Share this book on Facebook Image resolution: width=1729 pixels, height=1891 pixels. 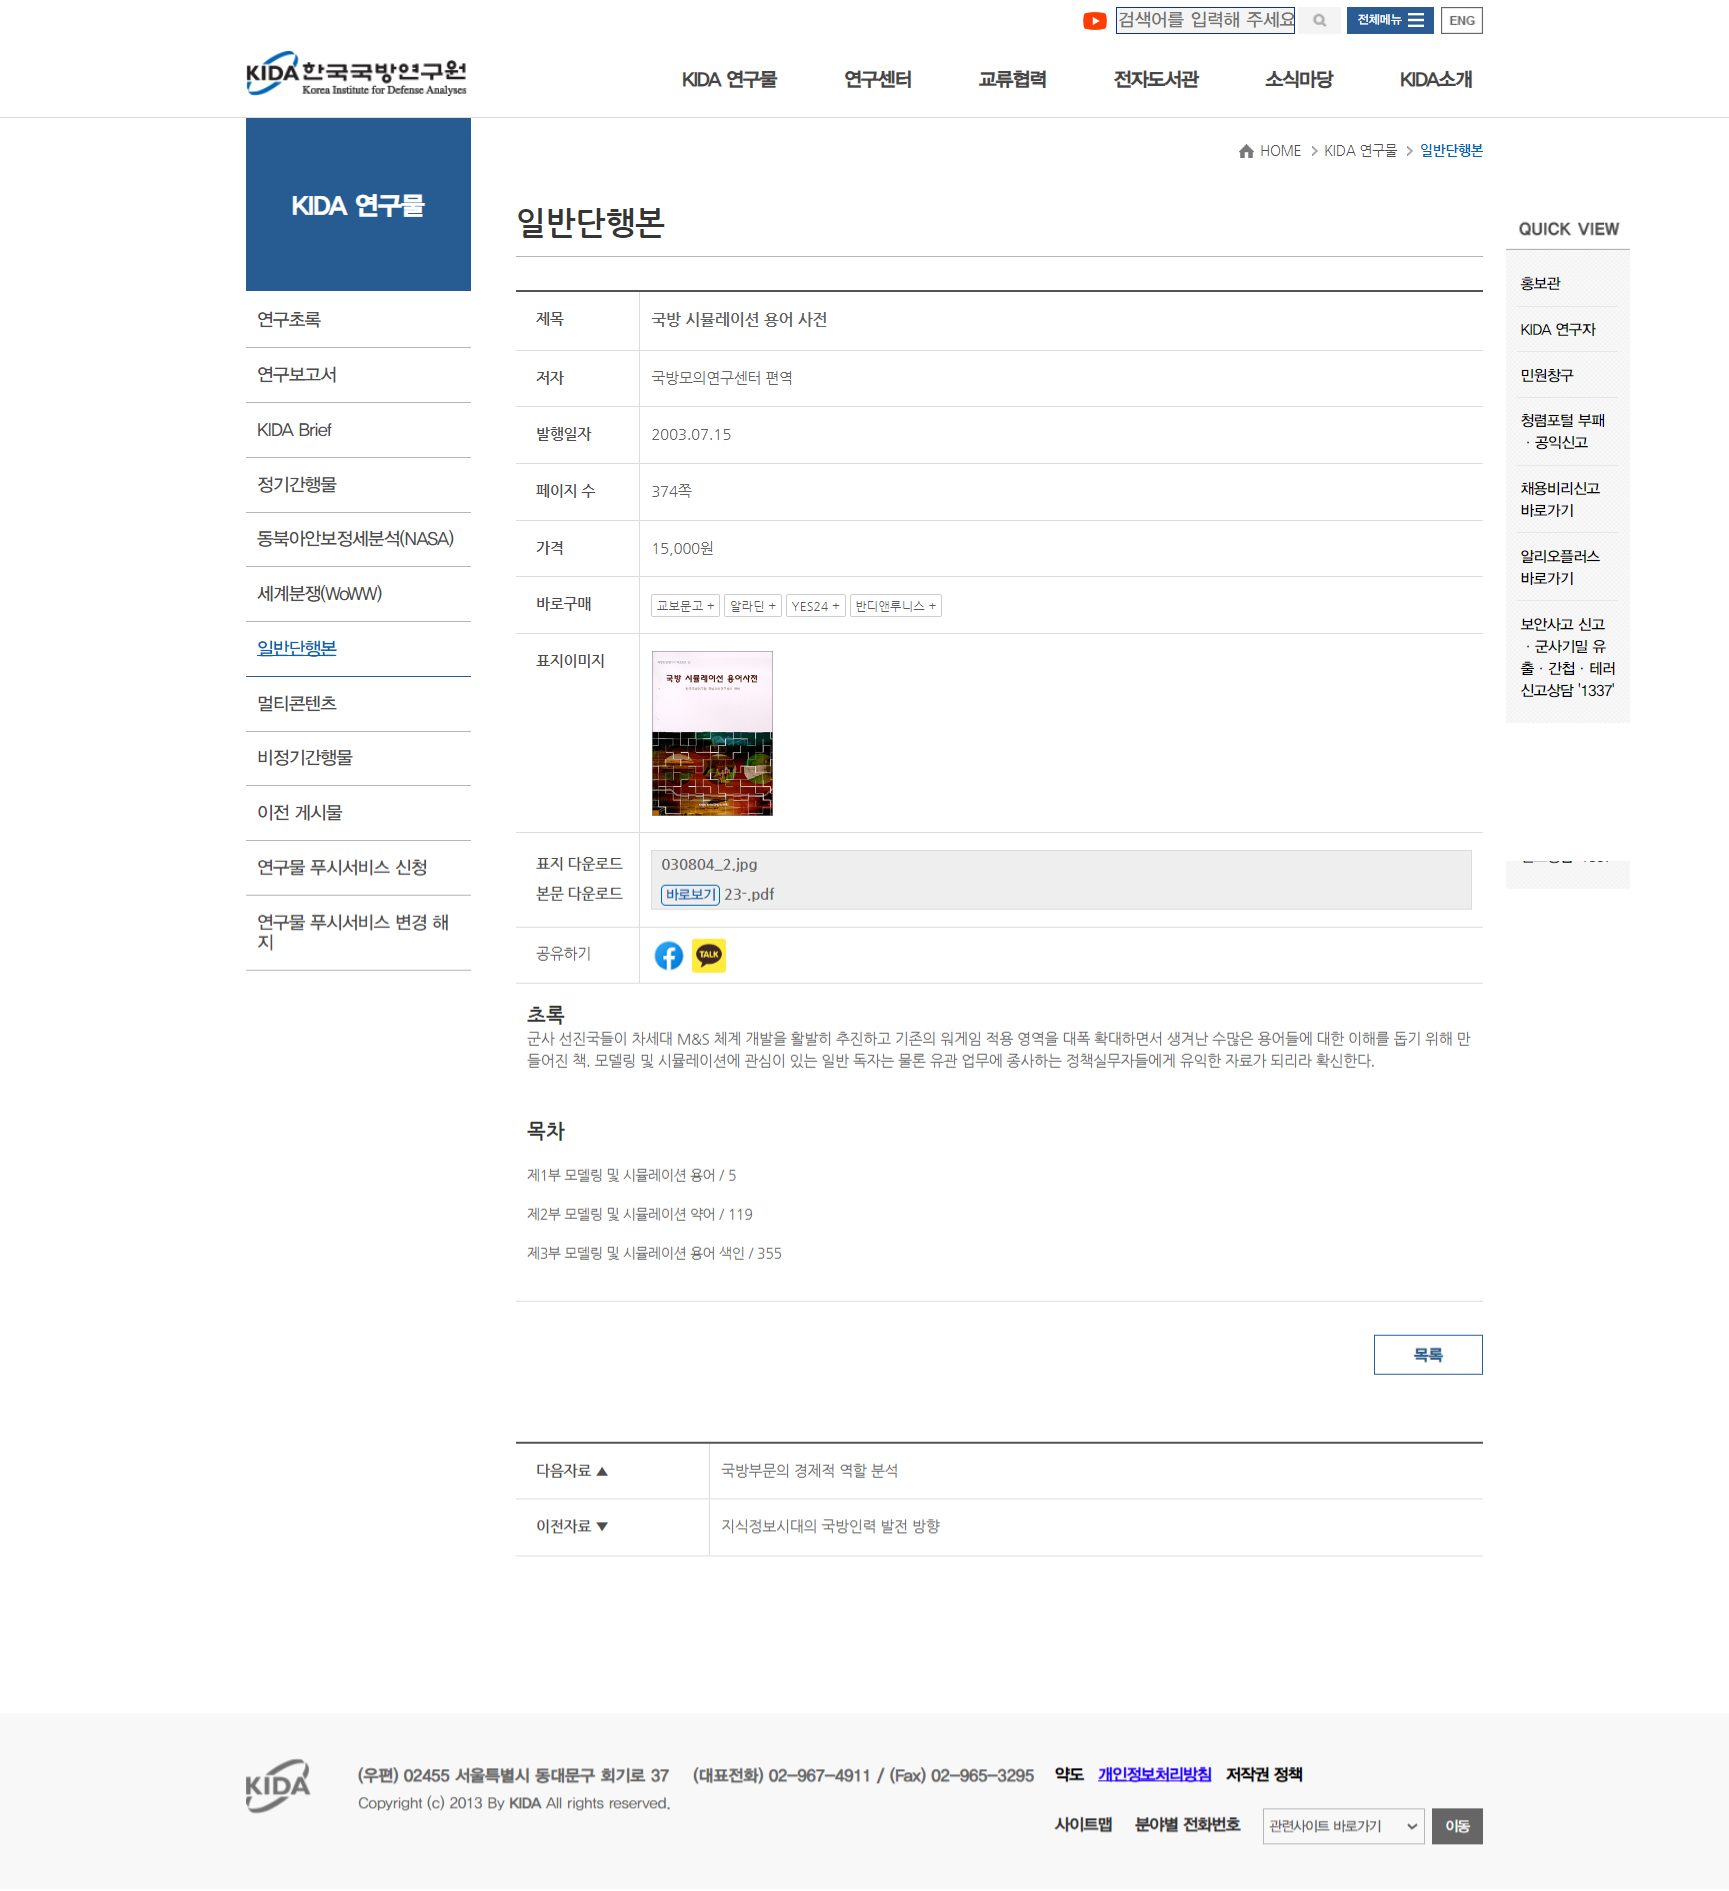pos(668,956)
